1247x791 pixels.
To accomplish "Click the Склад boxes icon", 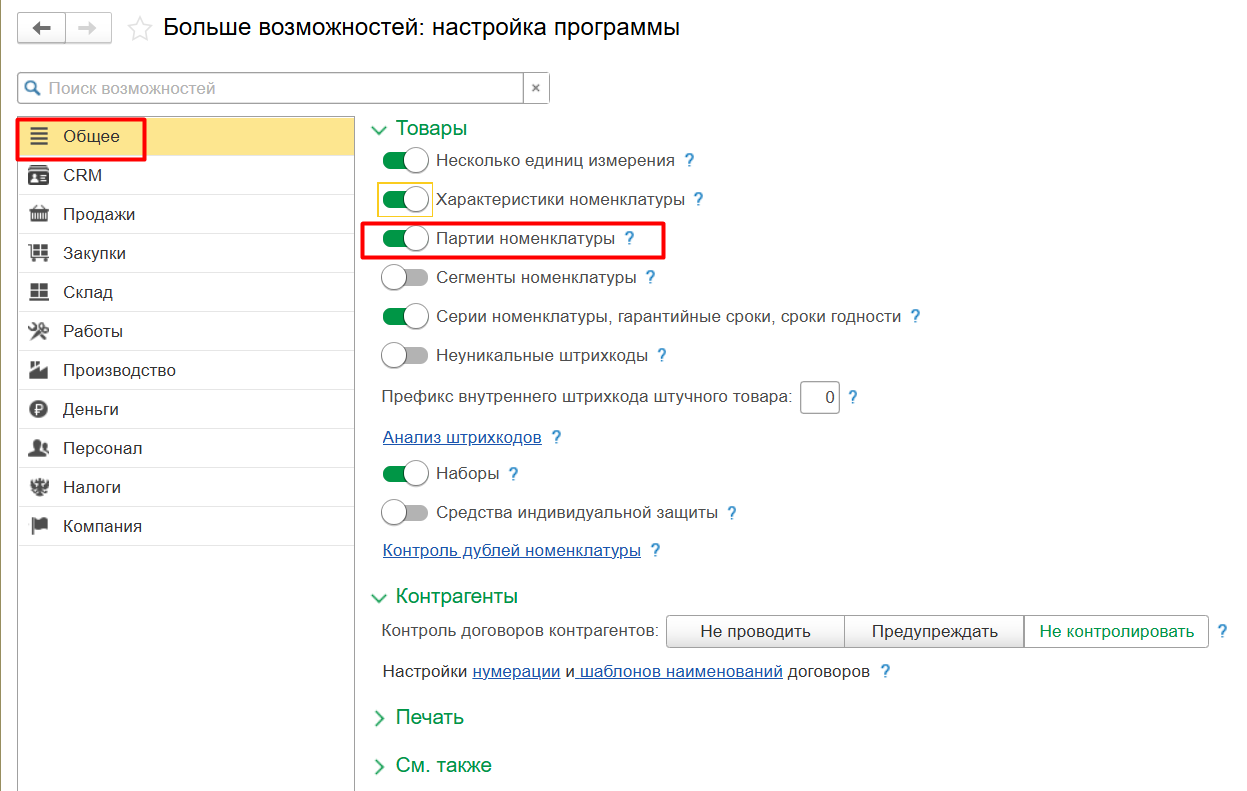I will click(x=39, y=292).
